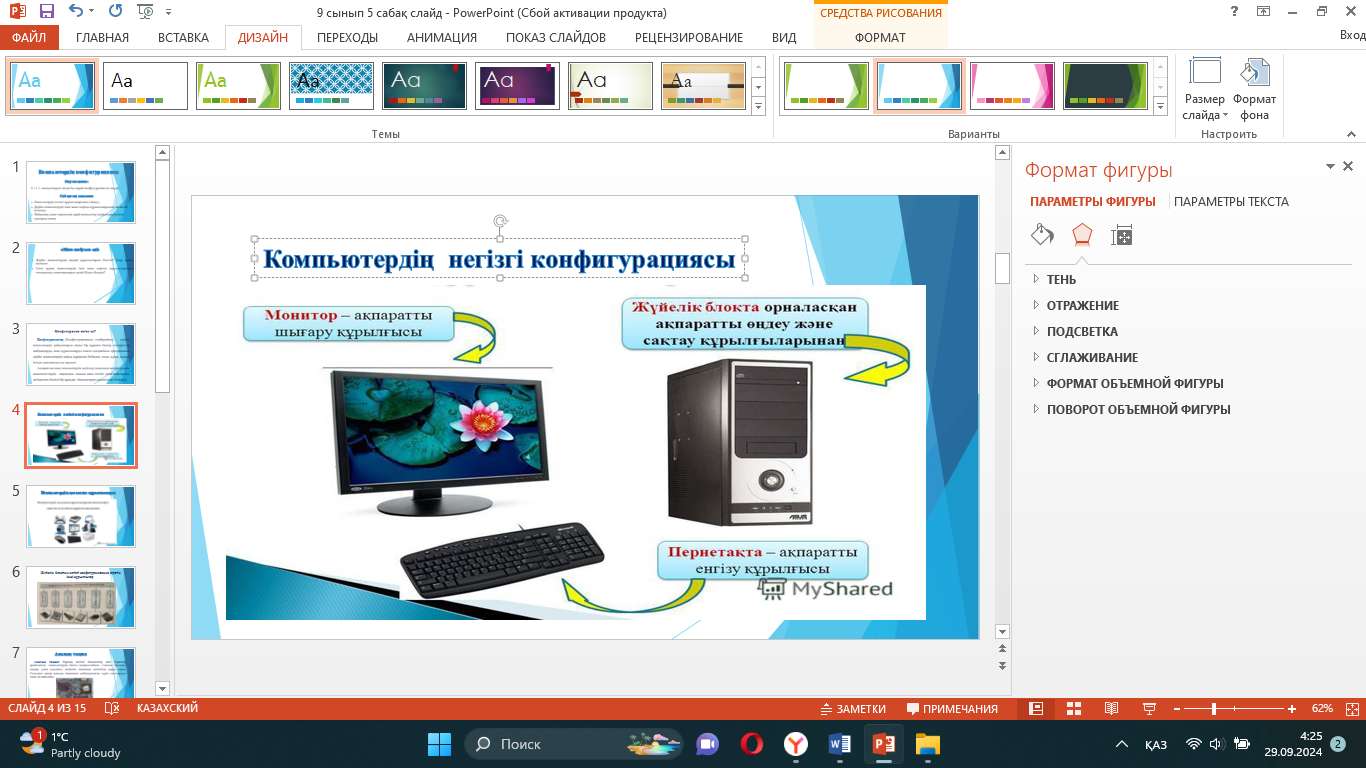The image size is (1366, 768).
Task: Switch to Slide Sorter view
Action: pos(1073,709)
